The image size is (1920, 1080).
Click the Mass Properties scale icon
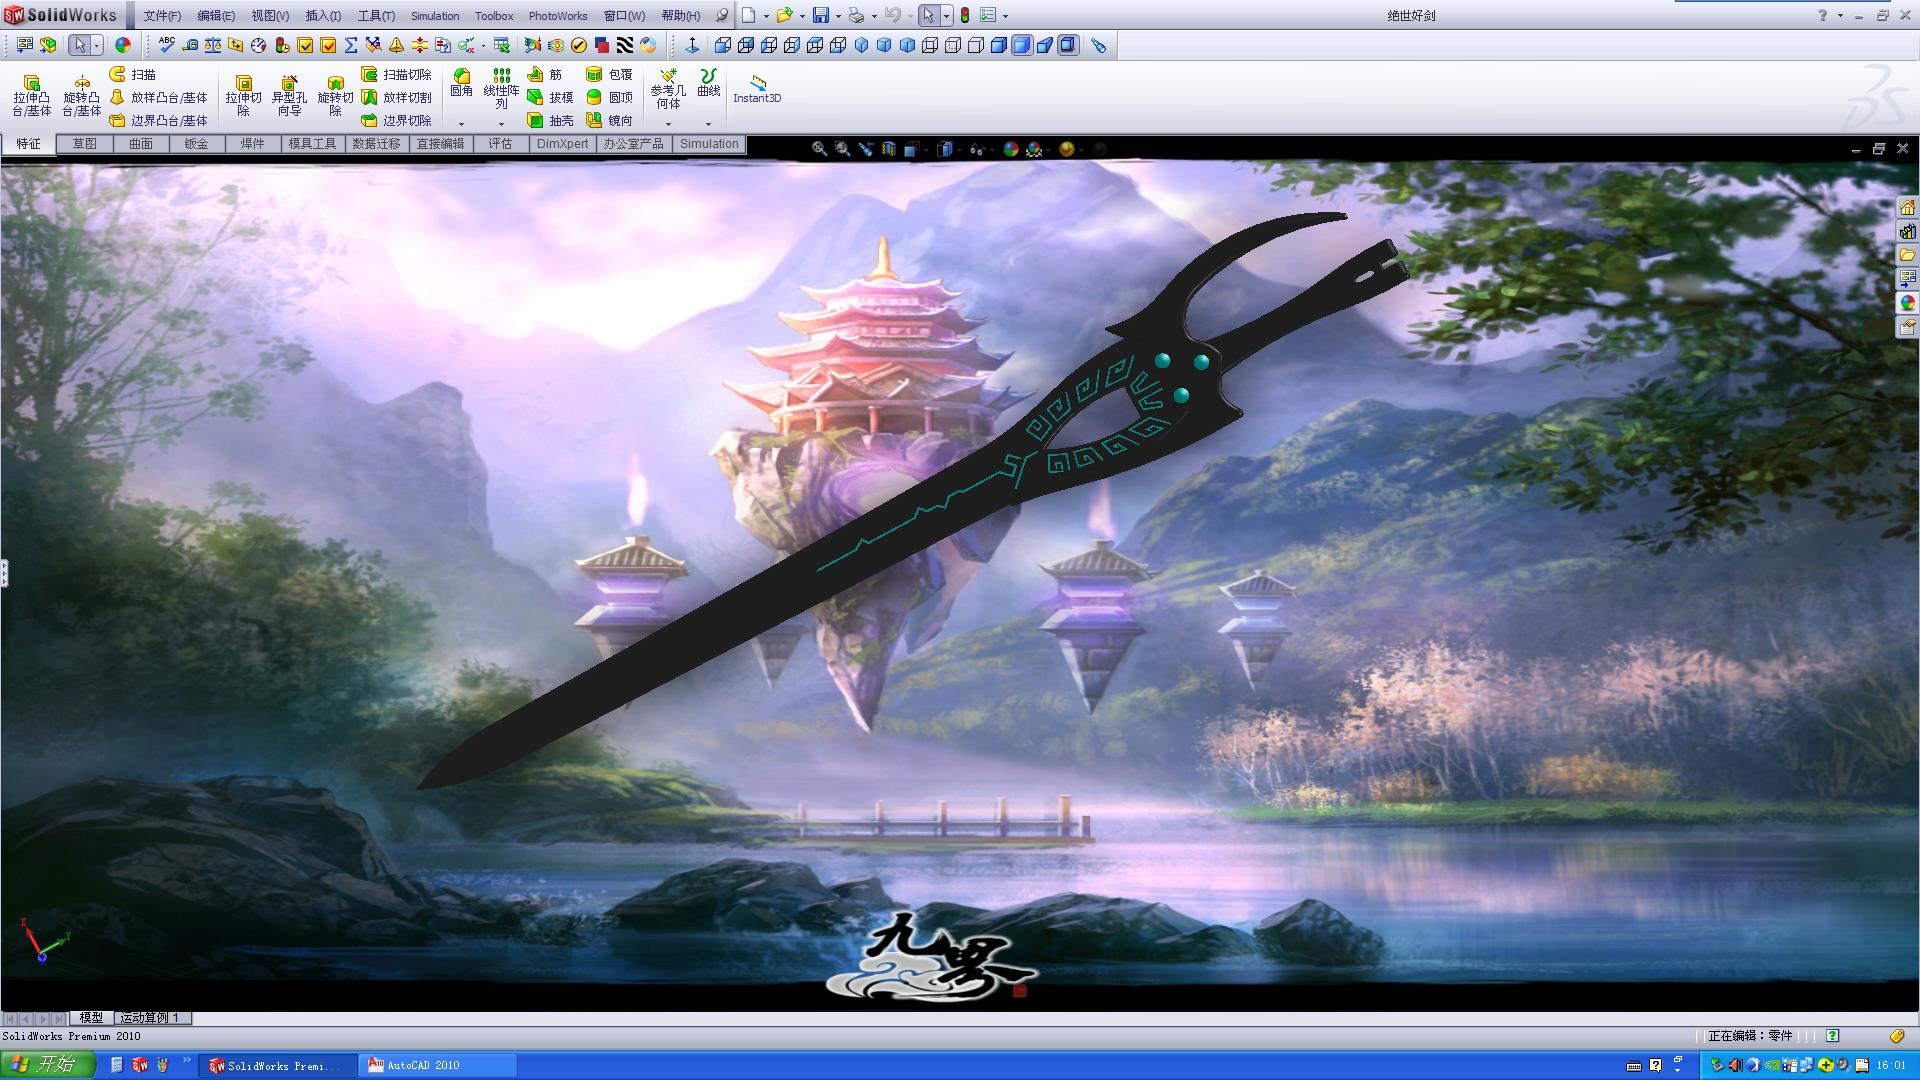coord(213,45)
